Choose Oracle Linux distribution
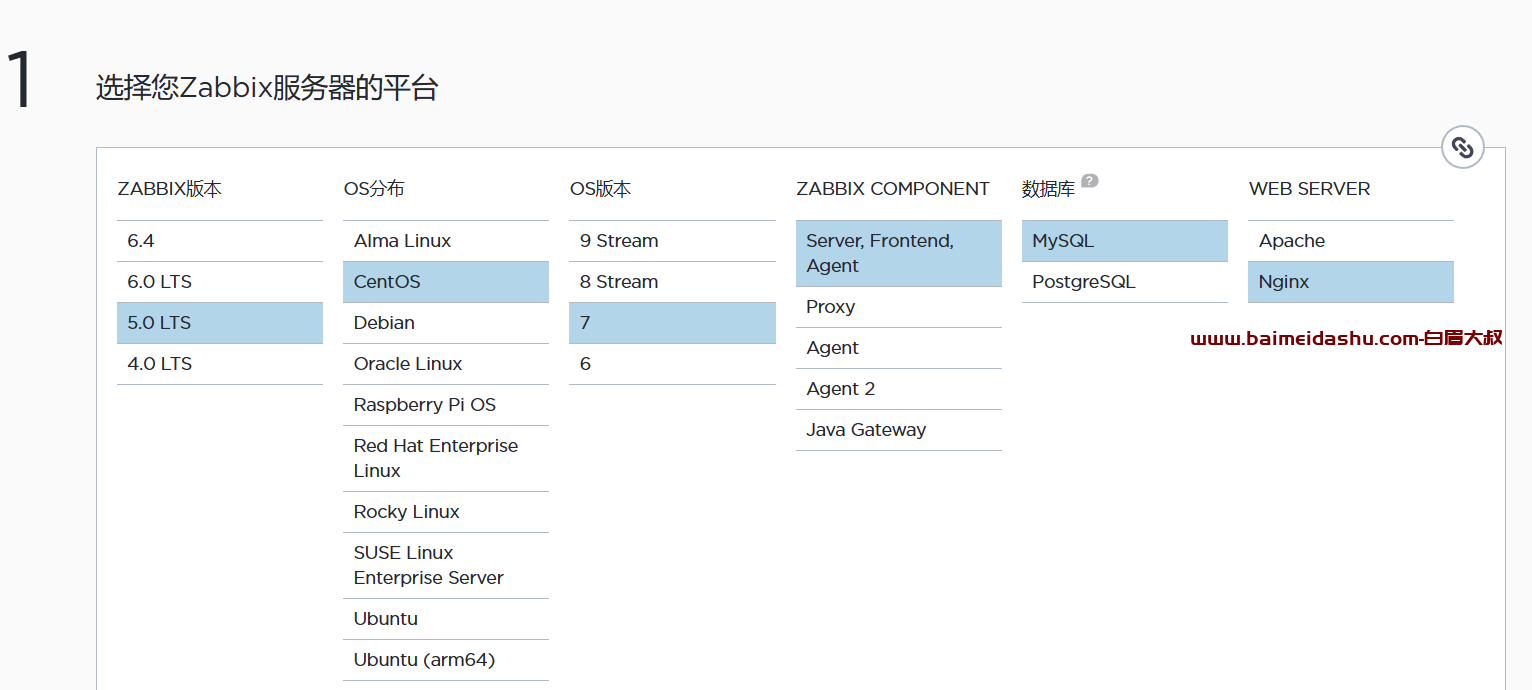Image resolution: width=1532 pixels, height=690 pixels. [x=446, y=364]
